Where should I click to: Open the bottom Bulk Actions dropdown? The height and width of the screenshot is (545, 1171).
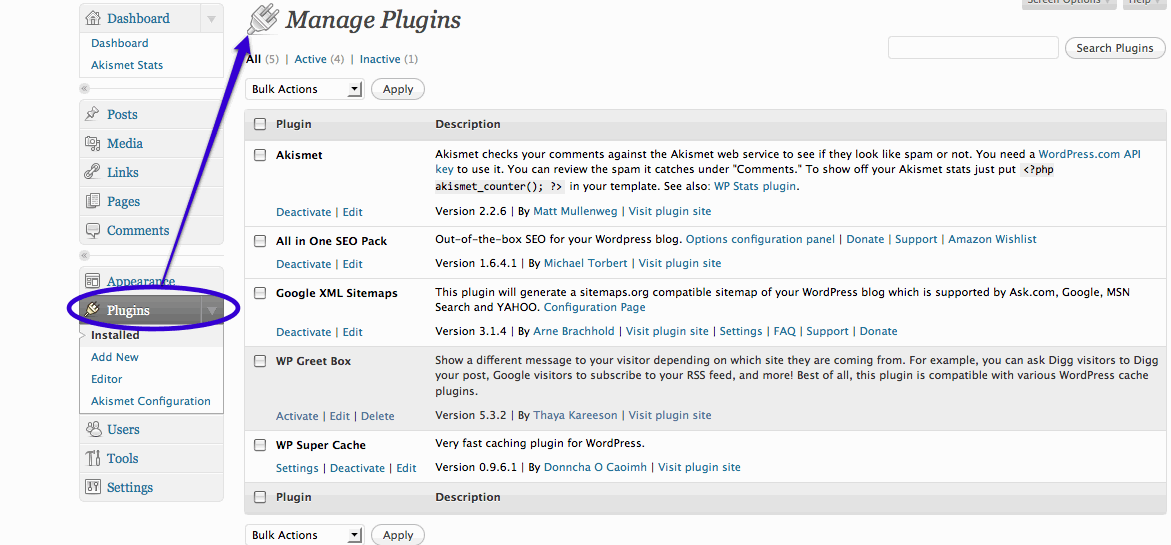coord(304,535)
